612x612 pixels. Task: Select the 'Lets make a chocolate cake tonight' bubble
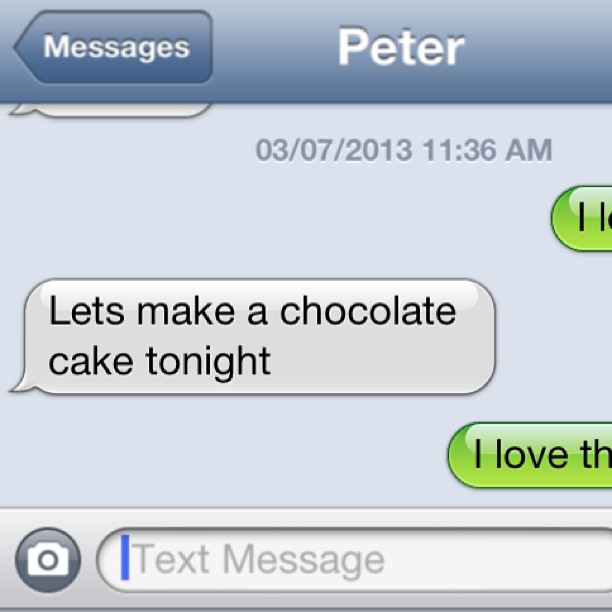[254, 336]
